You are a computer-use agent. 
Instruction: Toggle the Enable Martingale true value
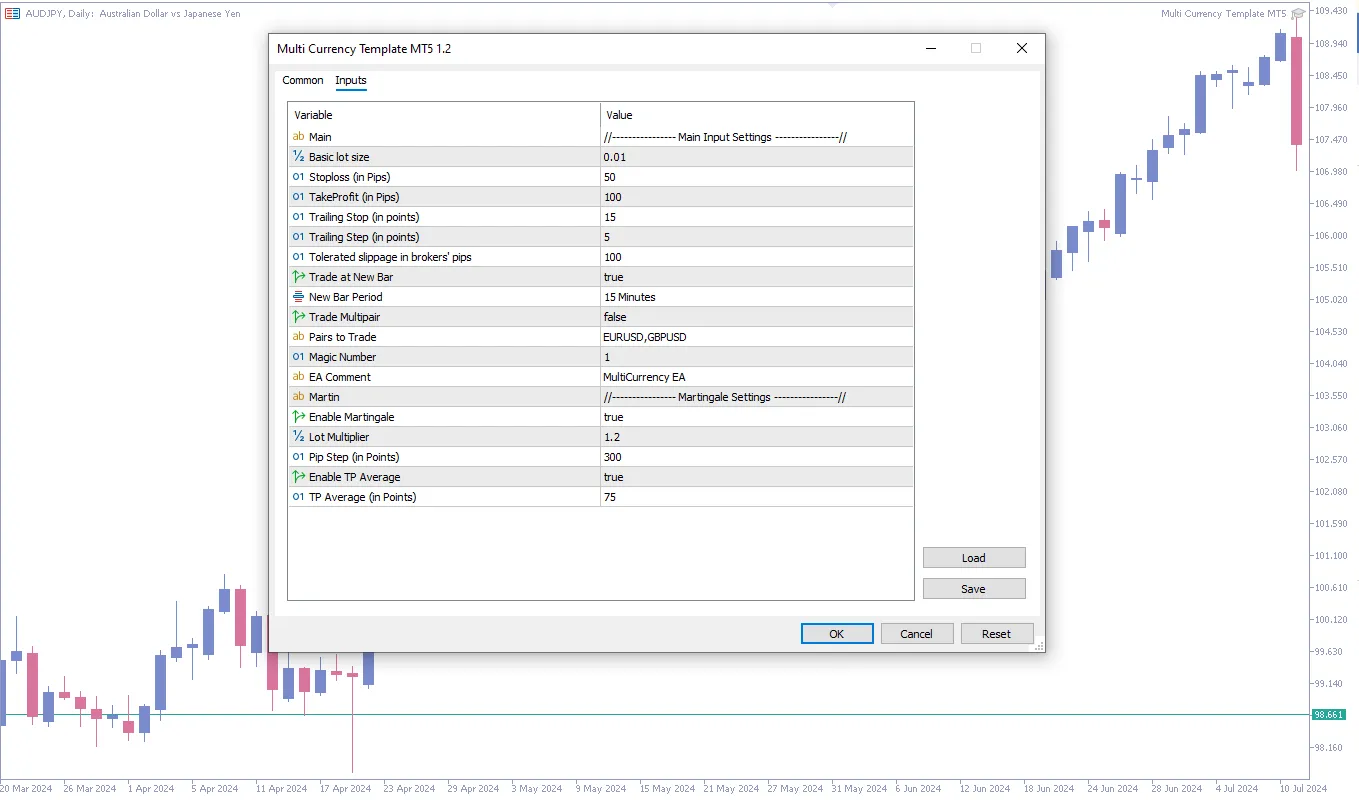756,417
